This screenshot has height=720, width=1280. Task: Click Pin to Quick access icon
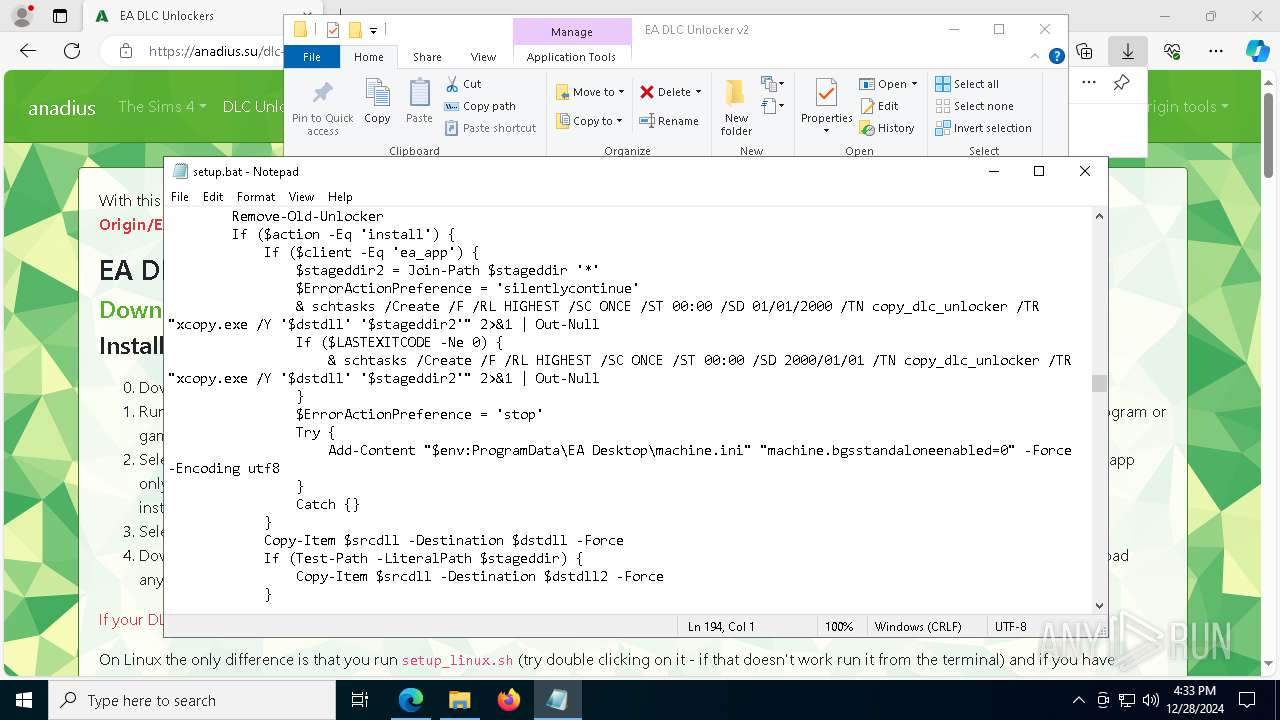point(322,106)
